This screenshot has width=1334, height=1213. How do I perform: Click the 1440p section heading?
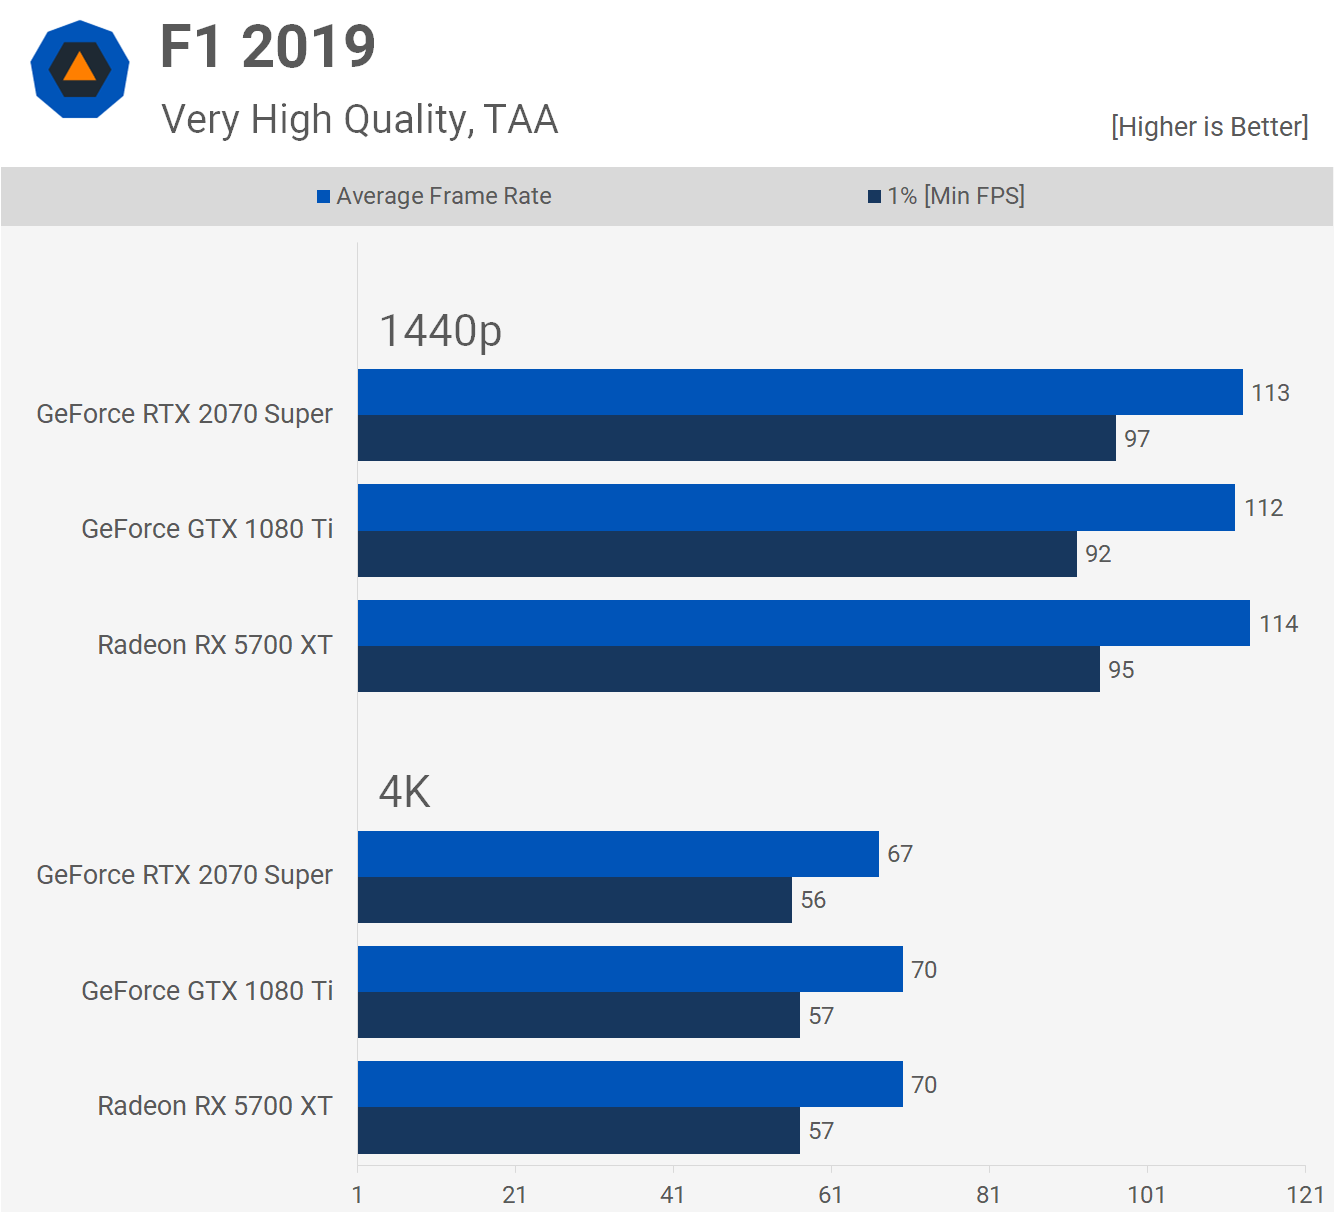click(x=440, y=331)
